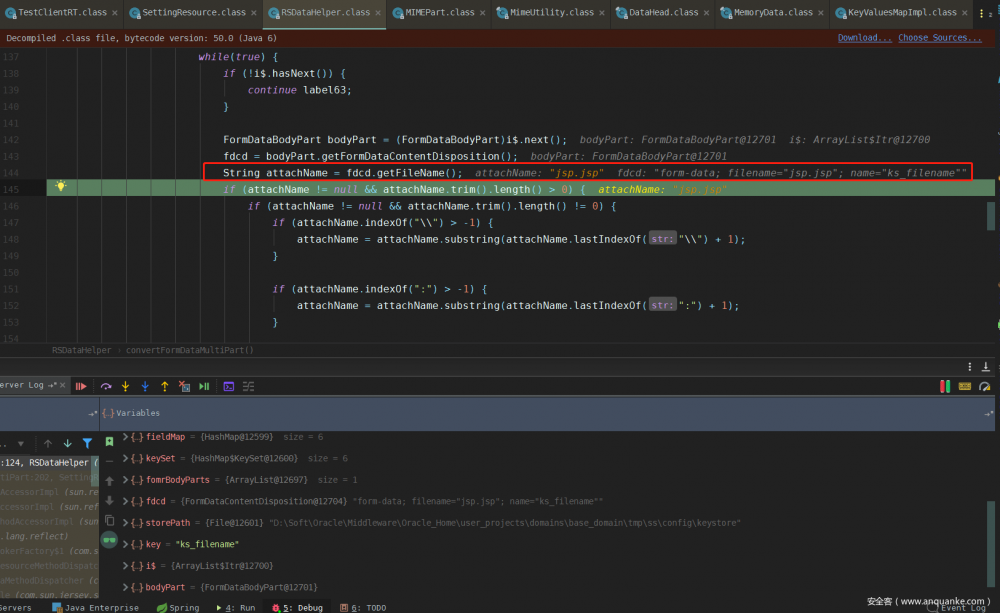Toggle the frames filter funnel icon
Image resolution: width=1000 pixels, height=613 pixels.
point(87,443)
